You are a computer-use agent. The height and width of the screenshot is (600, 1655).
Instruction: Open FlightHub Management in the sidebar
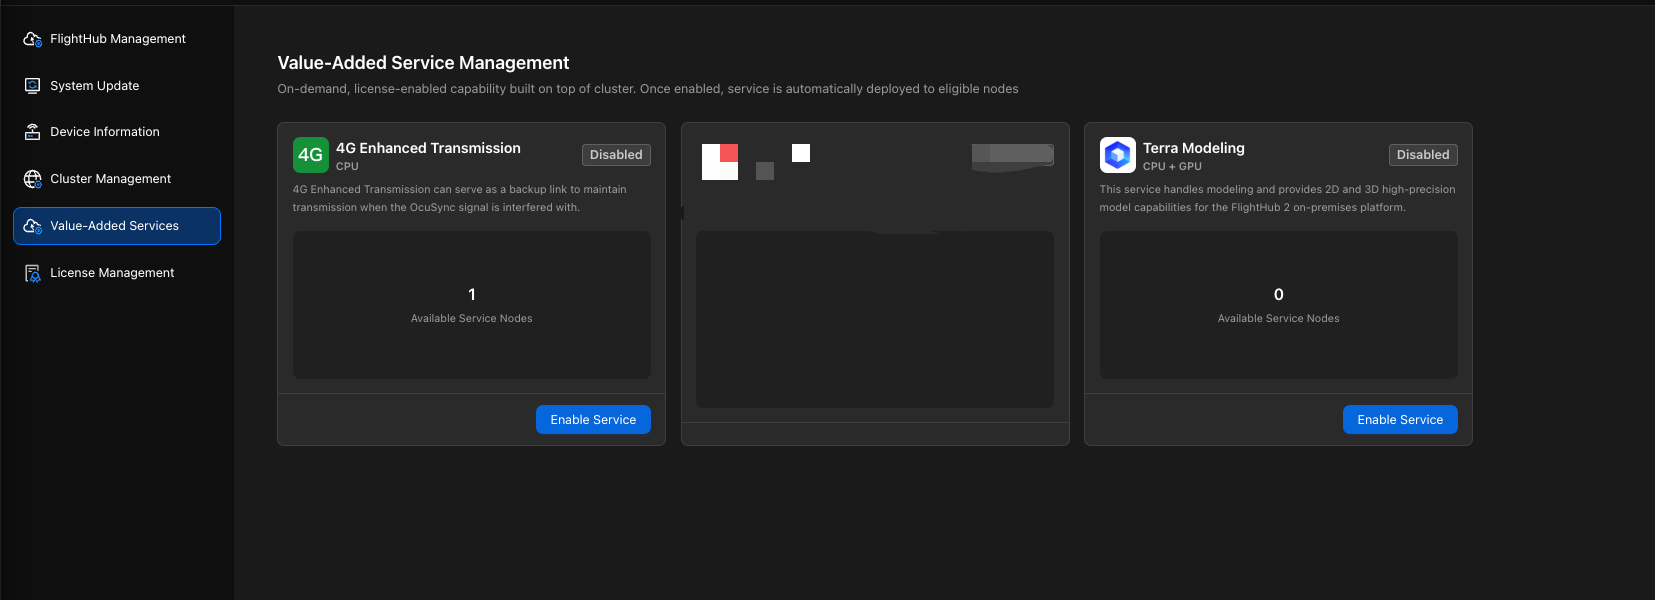point(117,39)
